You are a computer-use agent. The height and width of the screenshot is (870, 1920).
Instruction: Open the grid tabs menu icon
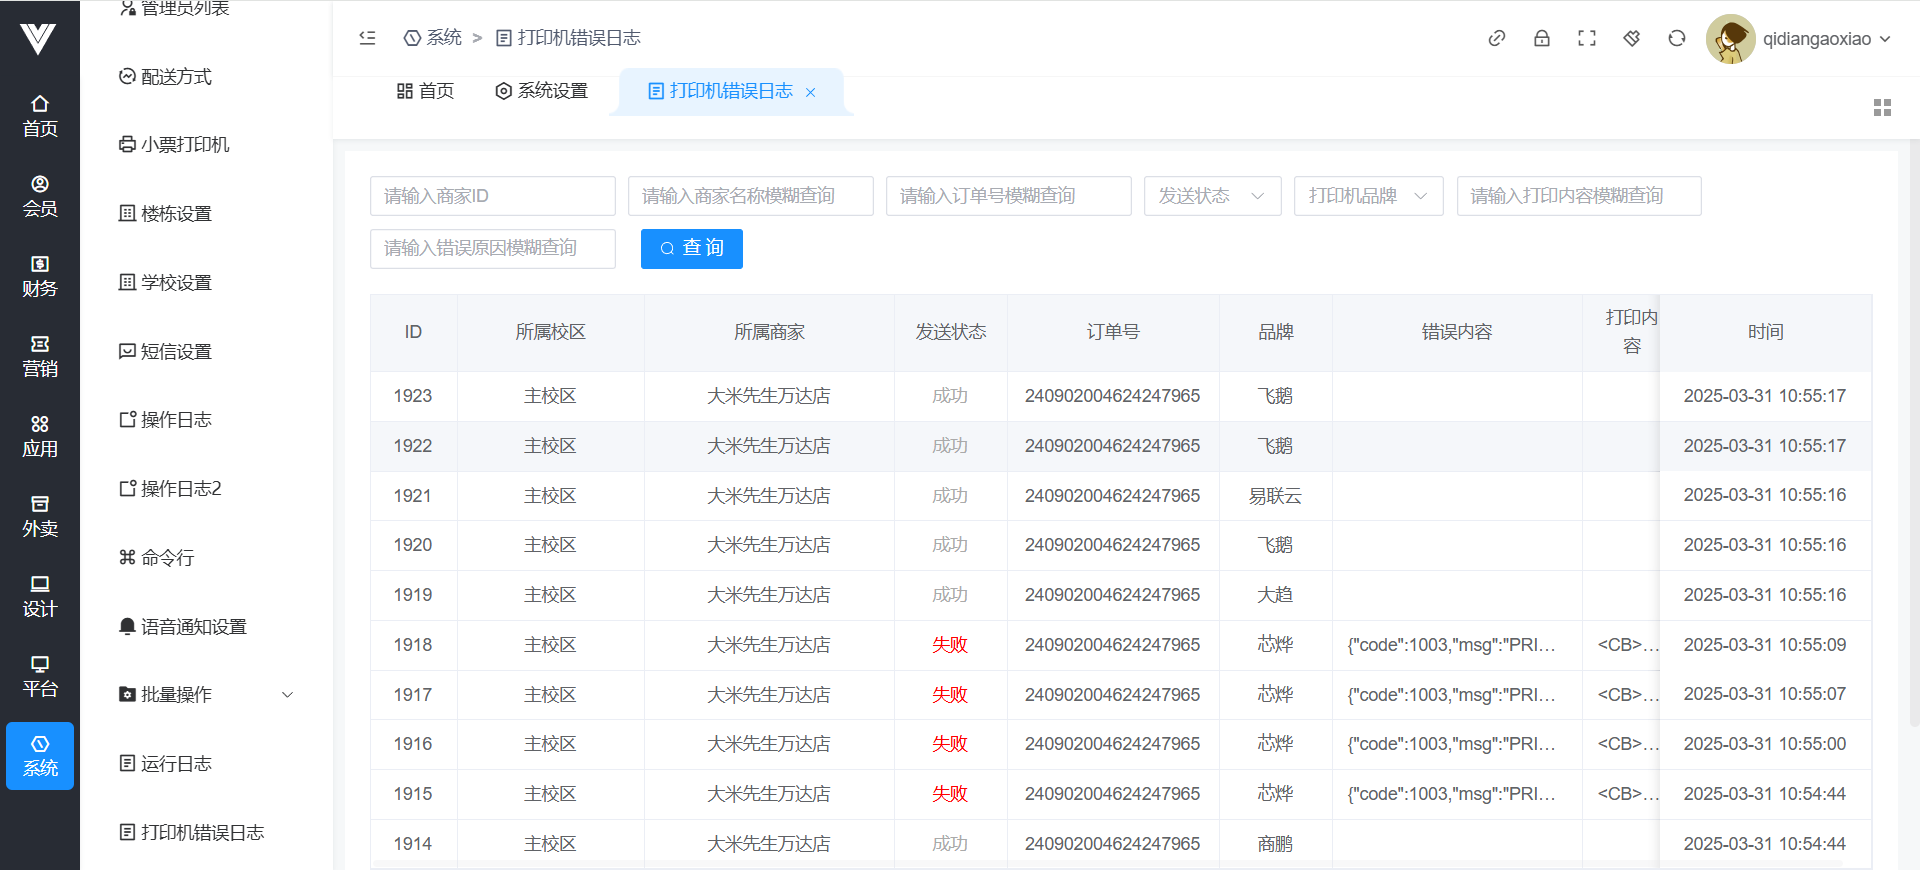[1882, 108]
